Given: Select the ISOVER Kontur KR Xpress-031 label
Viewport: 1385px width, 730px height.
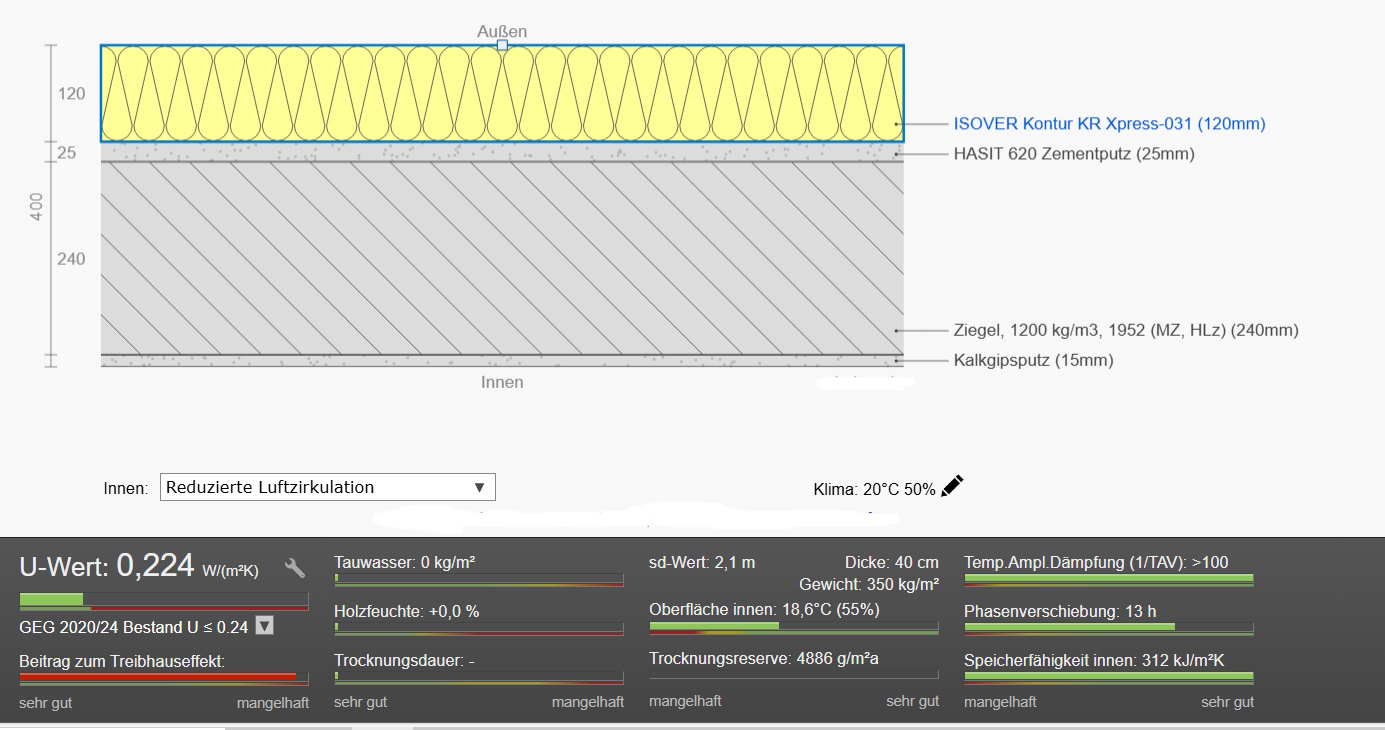Looking at the screenshot, I should coord(1109,124).
